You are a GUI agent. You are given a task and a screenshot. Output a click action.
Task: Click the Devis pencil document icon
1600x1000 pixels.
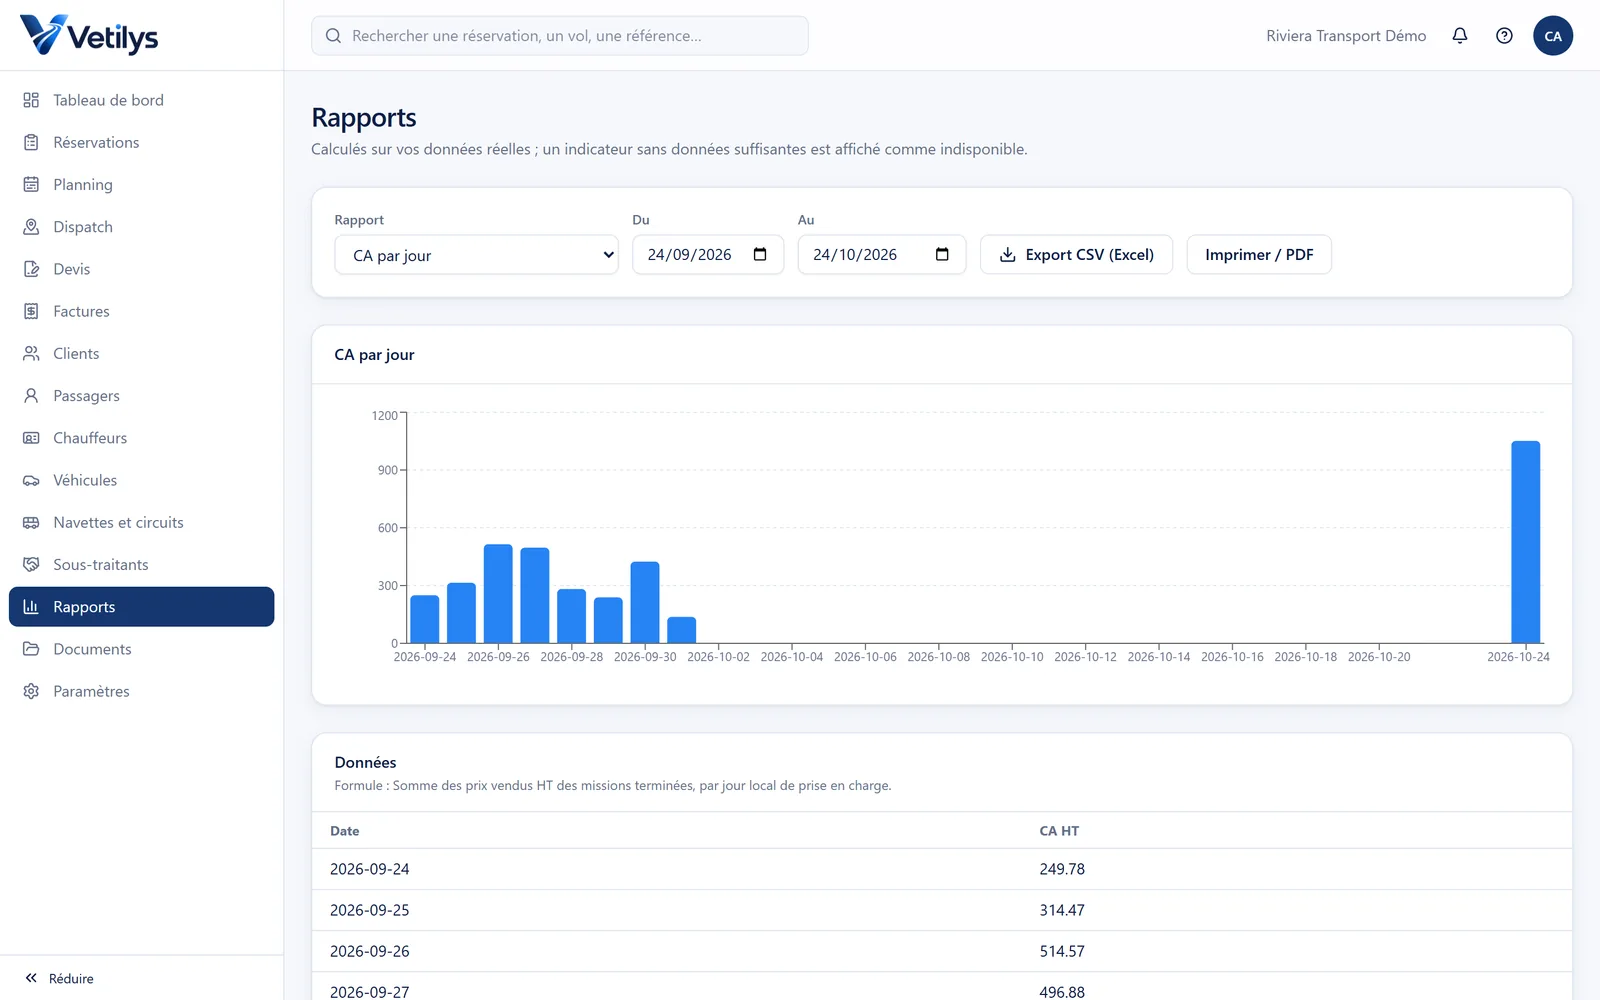pos(31,269)
